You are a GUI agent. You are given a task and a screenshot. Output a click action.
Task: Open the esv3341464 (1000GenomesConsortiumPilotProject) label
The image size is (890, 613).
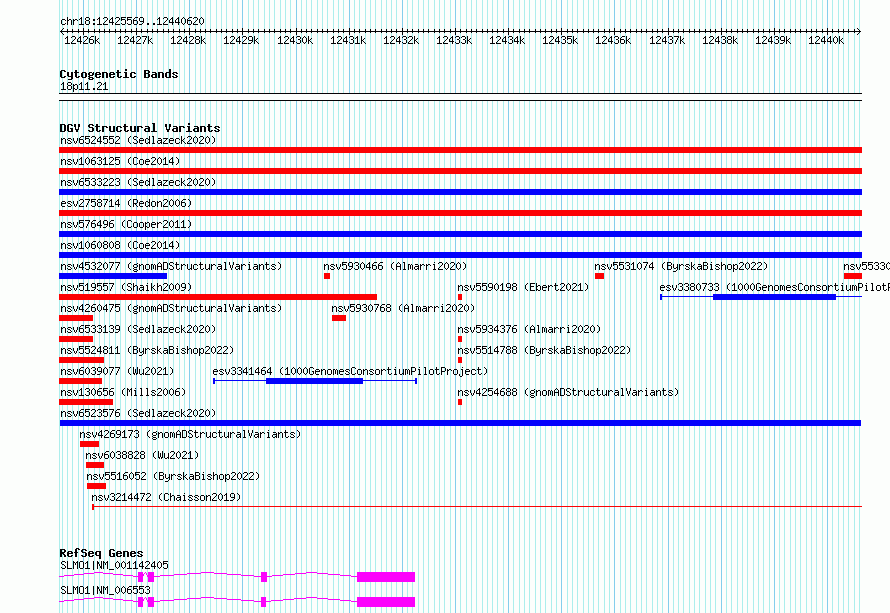350,371
